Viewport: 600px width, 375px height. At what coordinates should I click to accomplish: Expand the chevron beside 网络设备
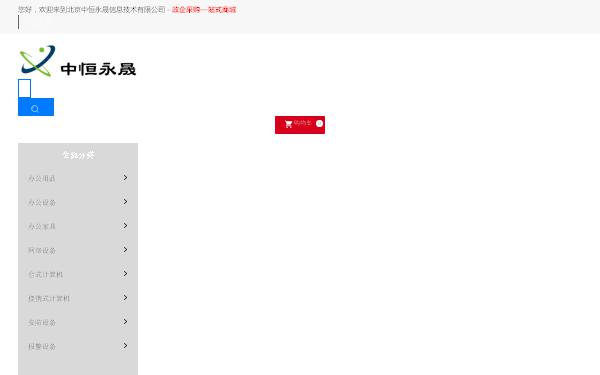click(x=125, y=249)
